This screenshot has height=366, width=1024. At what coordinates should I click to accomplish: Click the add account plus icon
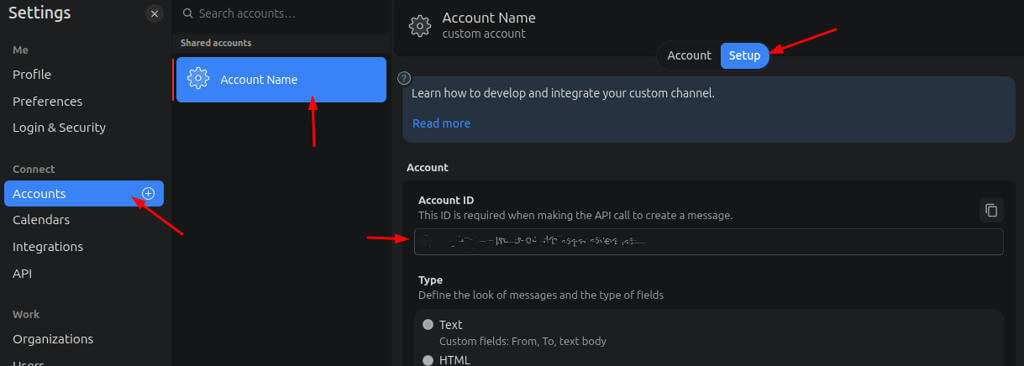(148, 193)
